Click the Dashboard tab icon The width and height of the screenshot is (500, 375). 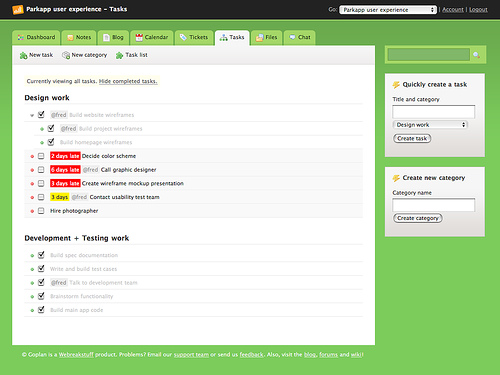tap(21, 37)
